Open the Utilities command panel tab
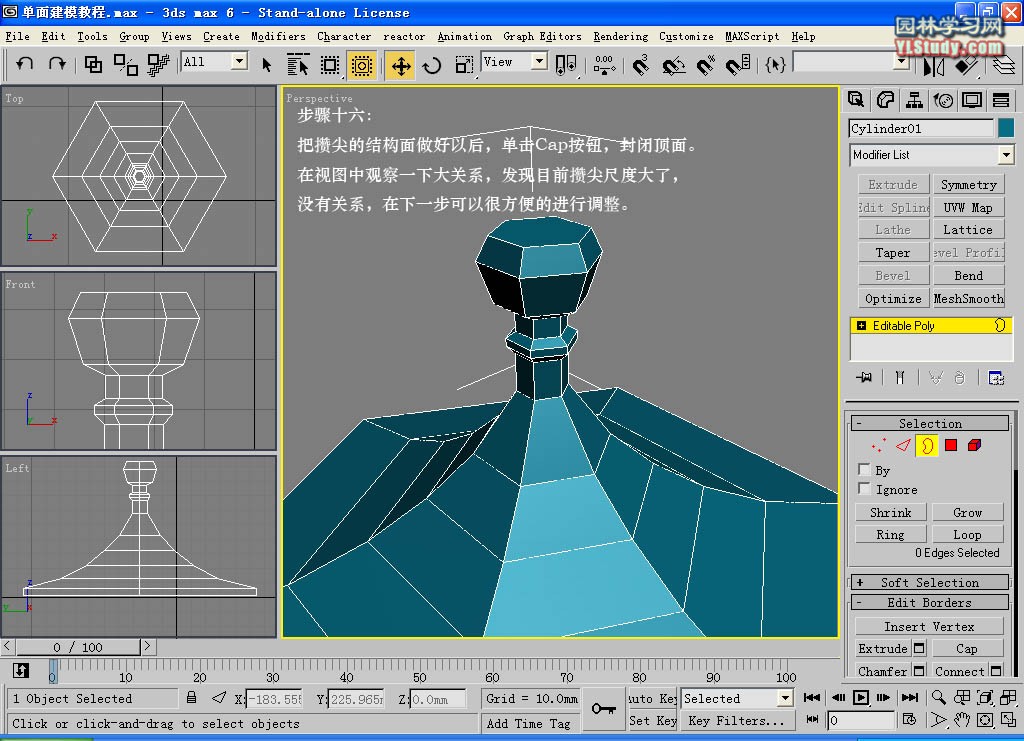Screen dimensions: 1024x741 [1000, 100]
